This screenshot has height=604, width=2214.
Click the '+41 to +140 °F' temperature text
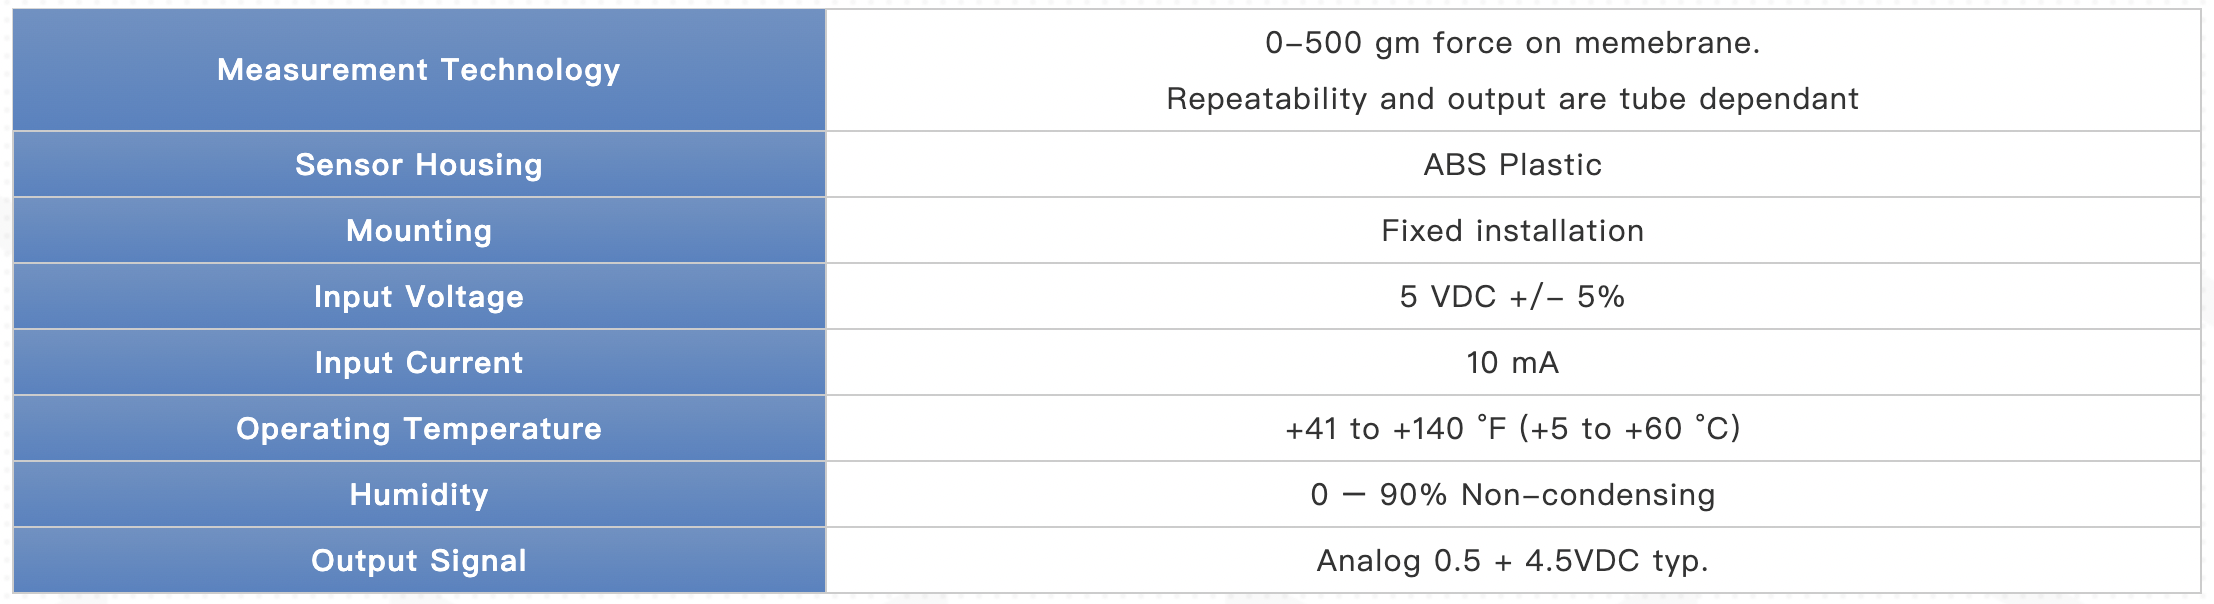point(1395,429)
